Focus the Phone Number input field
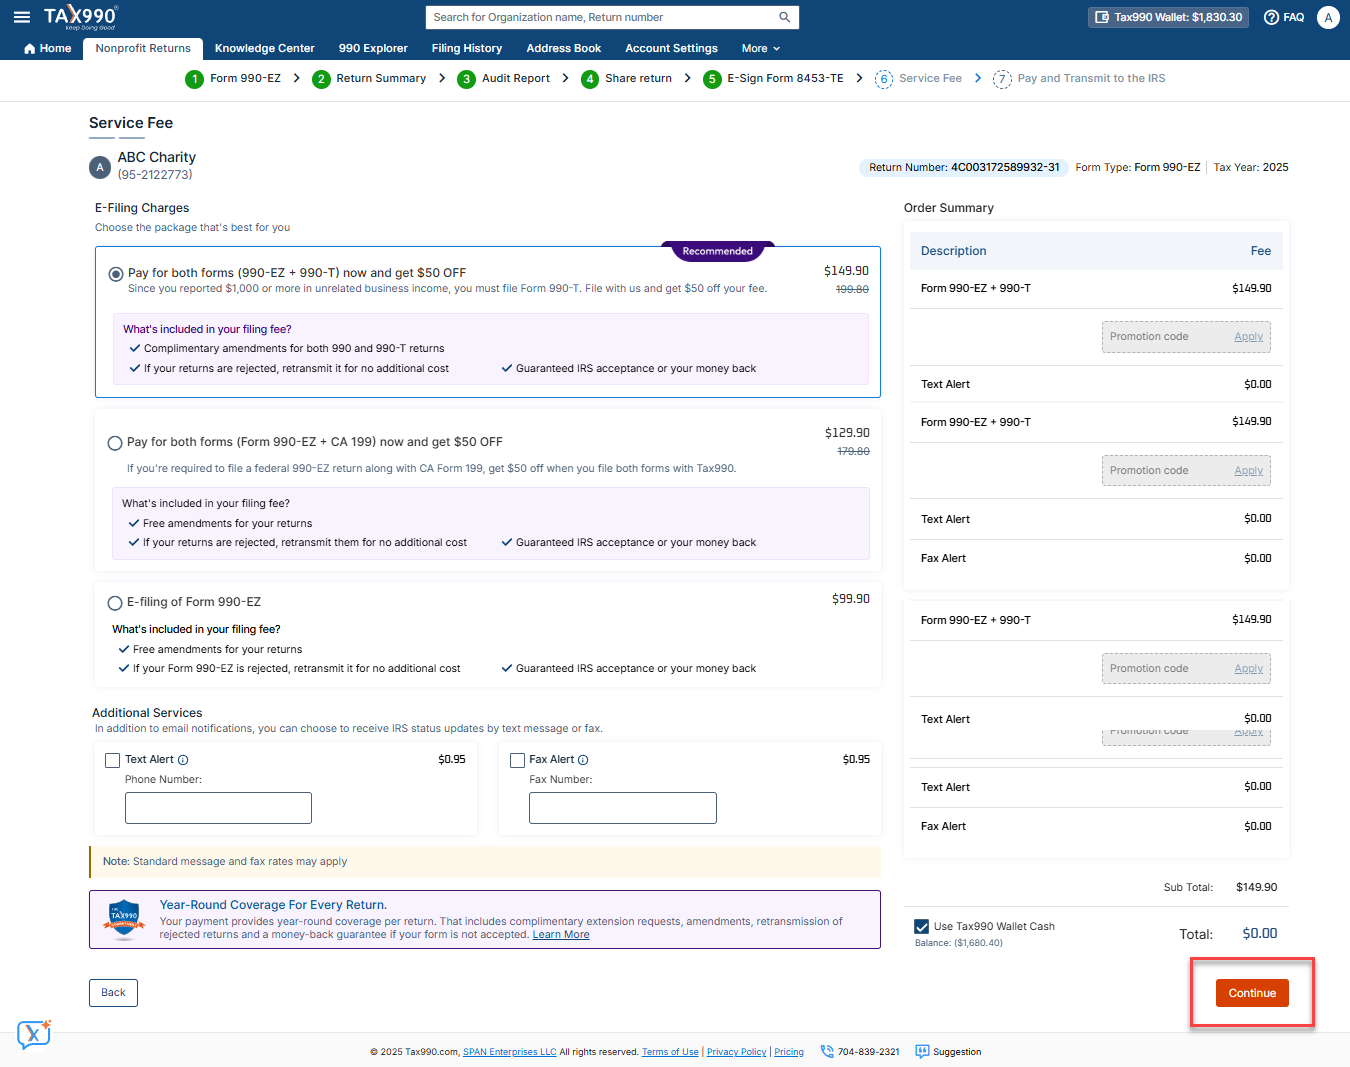1350x1067 pixels. pyautogui.click(x=218, y=808)
